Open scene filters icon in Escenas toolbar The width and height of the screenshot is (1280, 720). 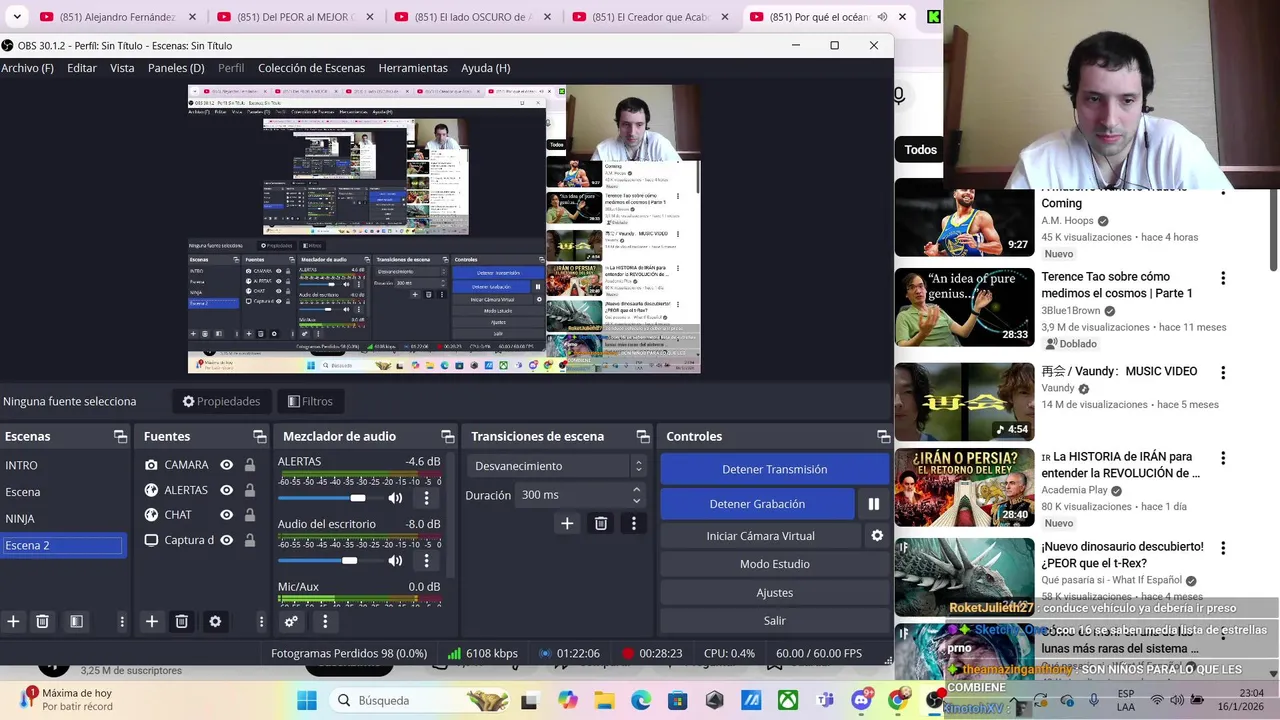76,621
